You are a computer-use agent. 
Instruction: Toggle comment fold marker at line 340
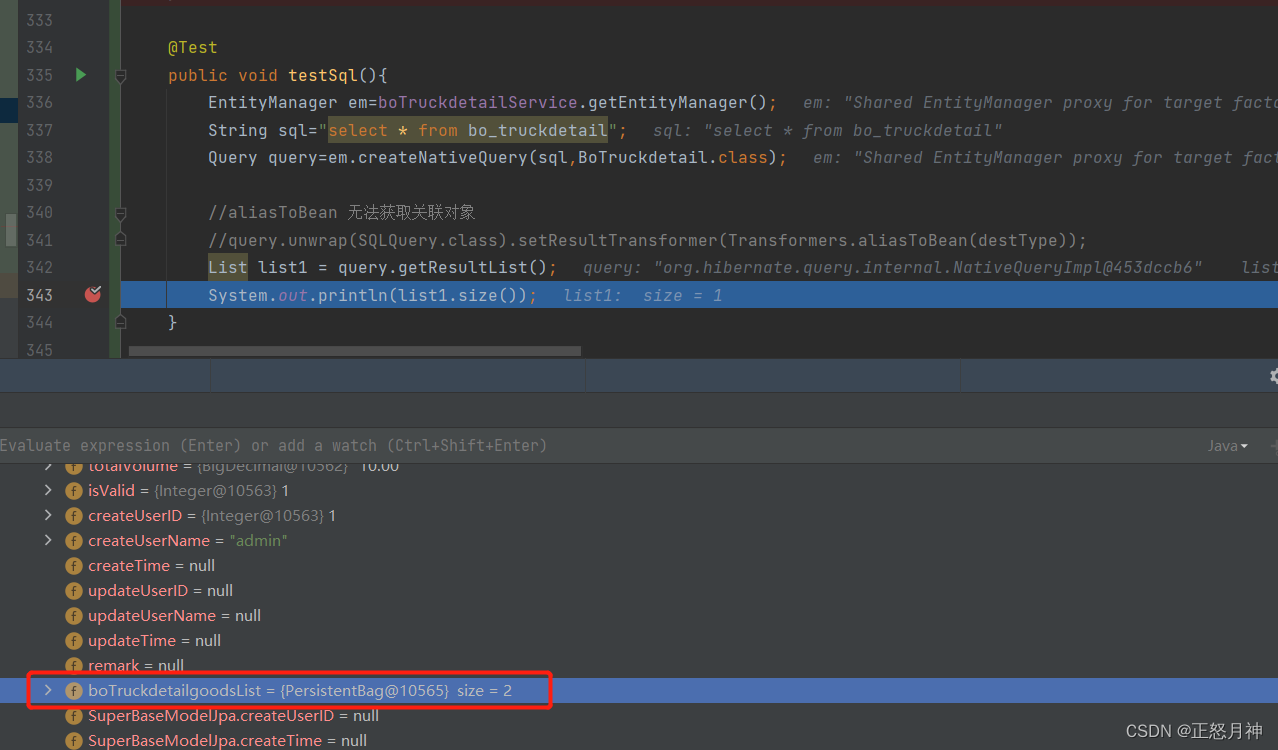tap(120, 213)
